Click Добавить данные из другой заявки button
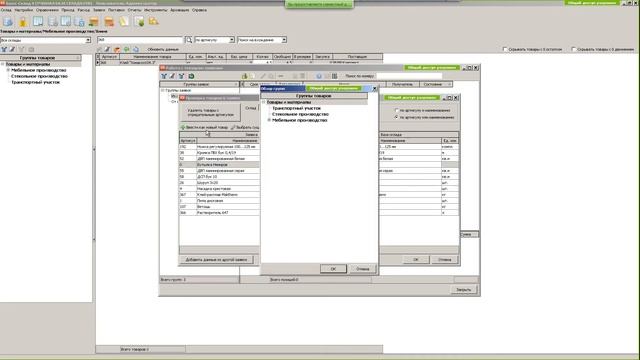This screenshot has height=360, width=640. click(216, 260)
